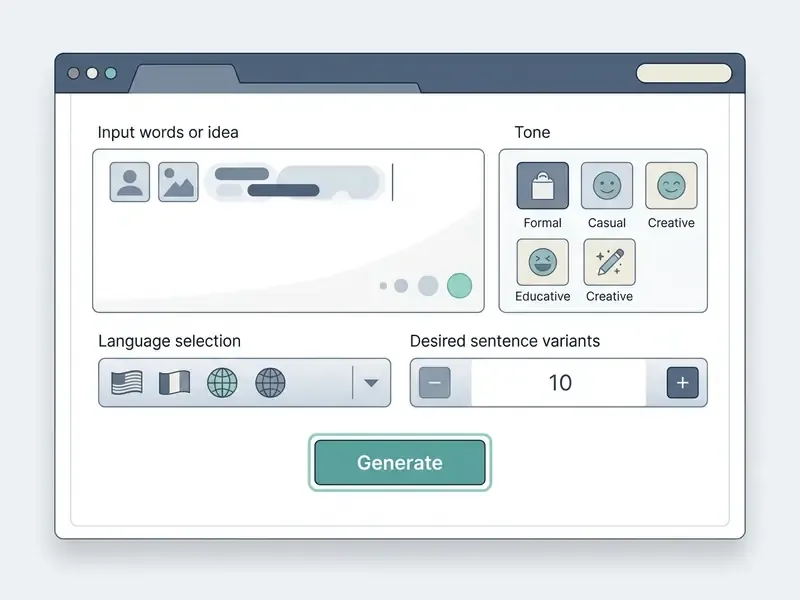Click the 'Formal' tone label
This screenshot has height=600, width=800.
(542, 223)
